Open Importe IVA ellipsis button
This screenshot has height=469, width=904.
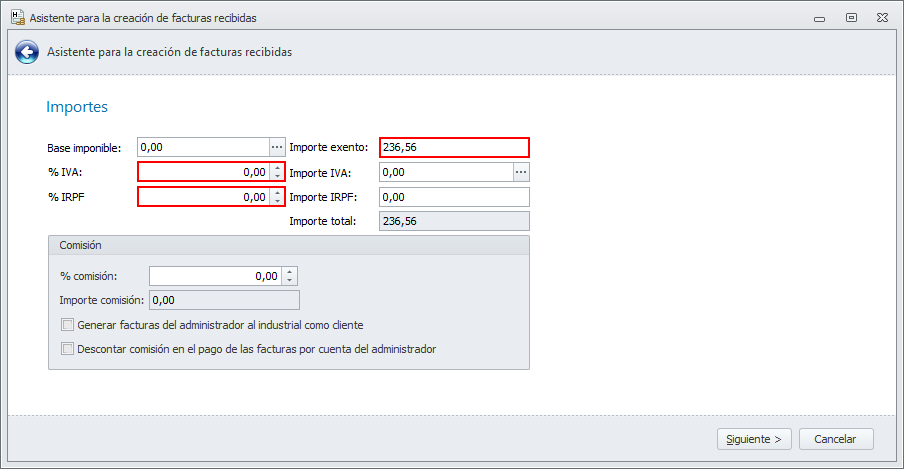520,172
